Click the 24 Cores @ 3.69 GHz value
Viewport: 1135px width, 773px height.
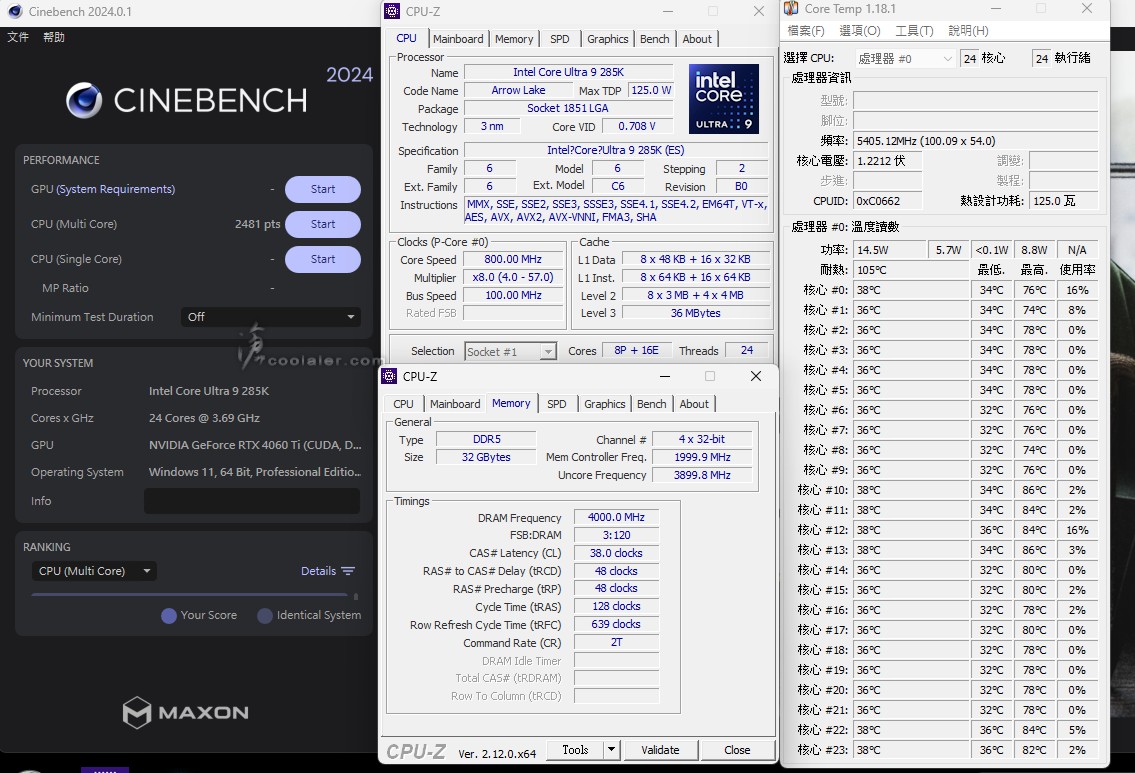pos(204,418)
